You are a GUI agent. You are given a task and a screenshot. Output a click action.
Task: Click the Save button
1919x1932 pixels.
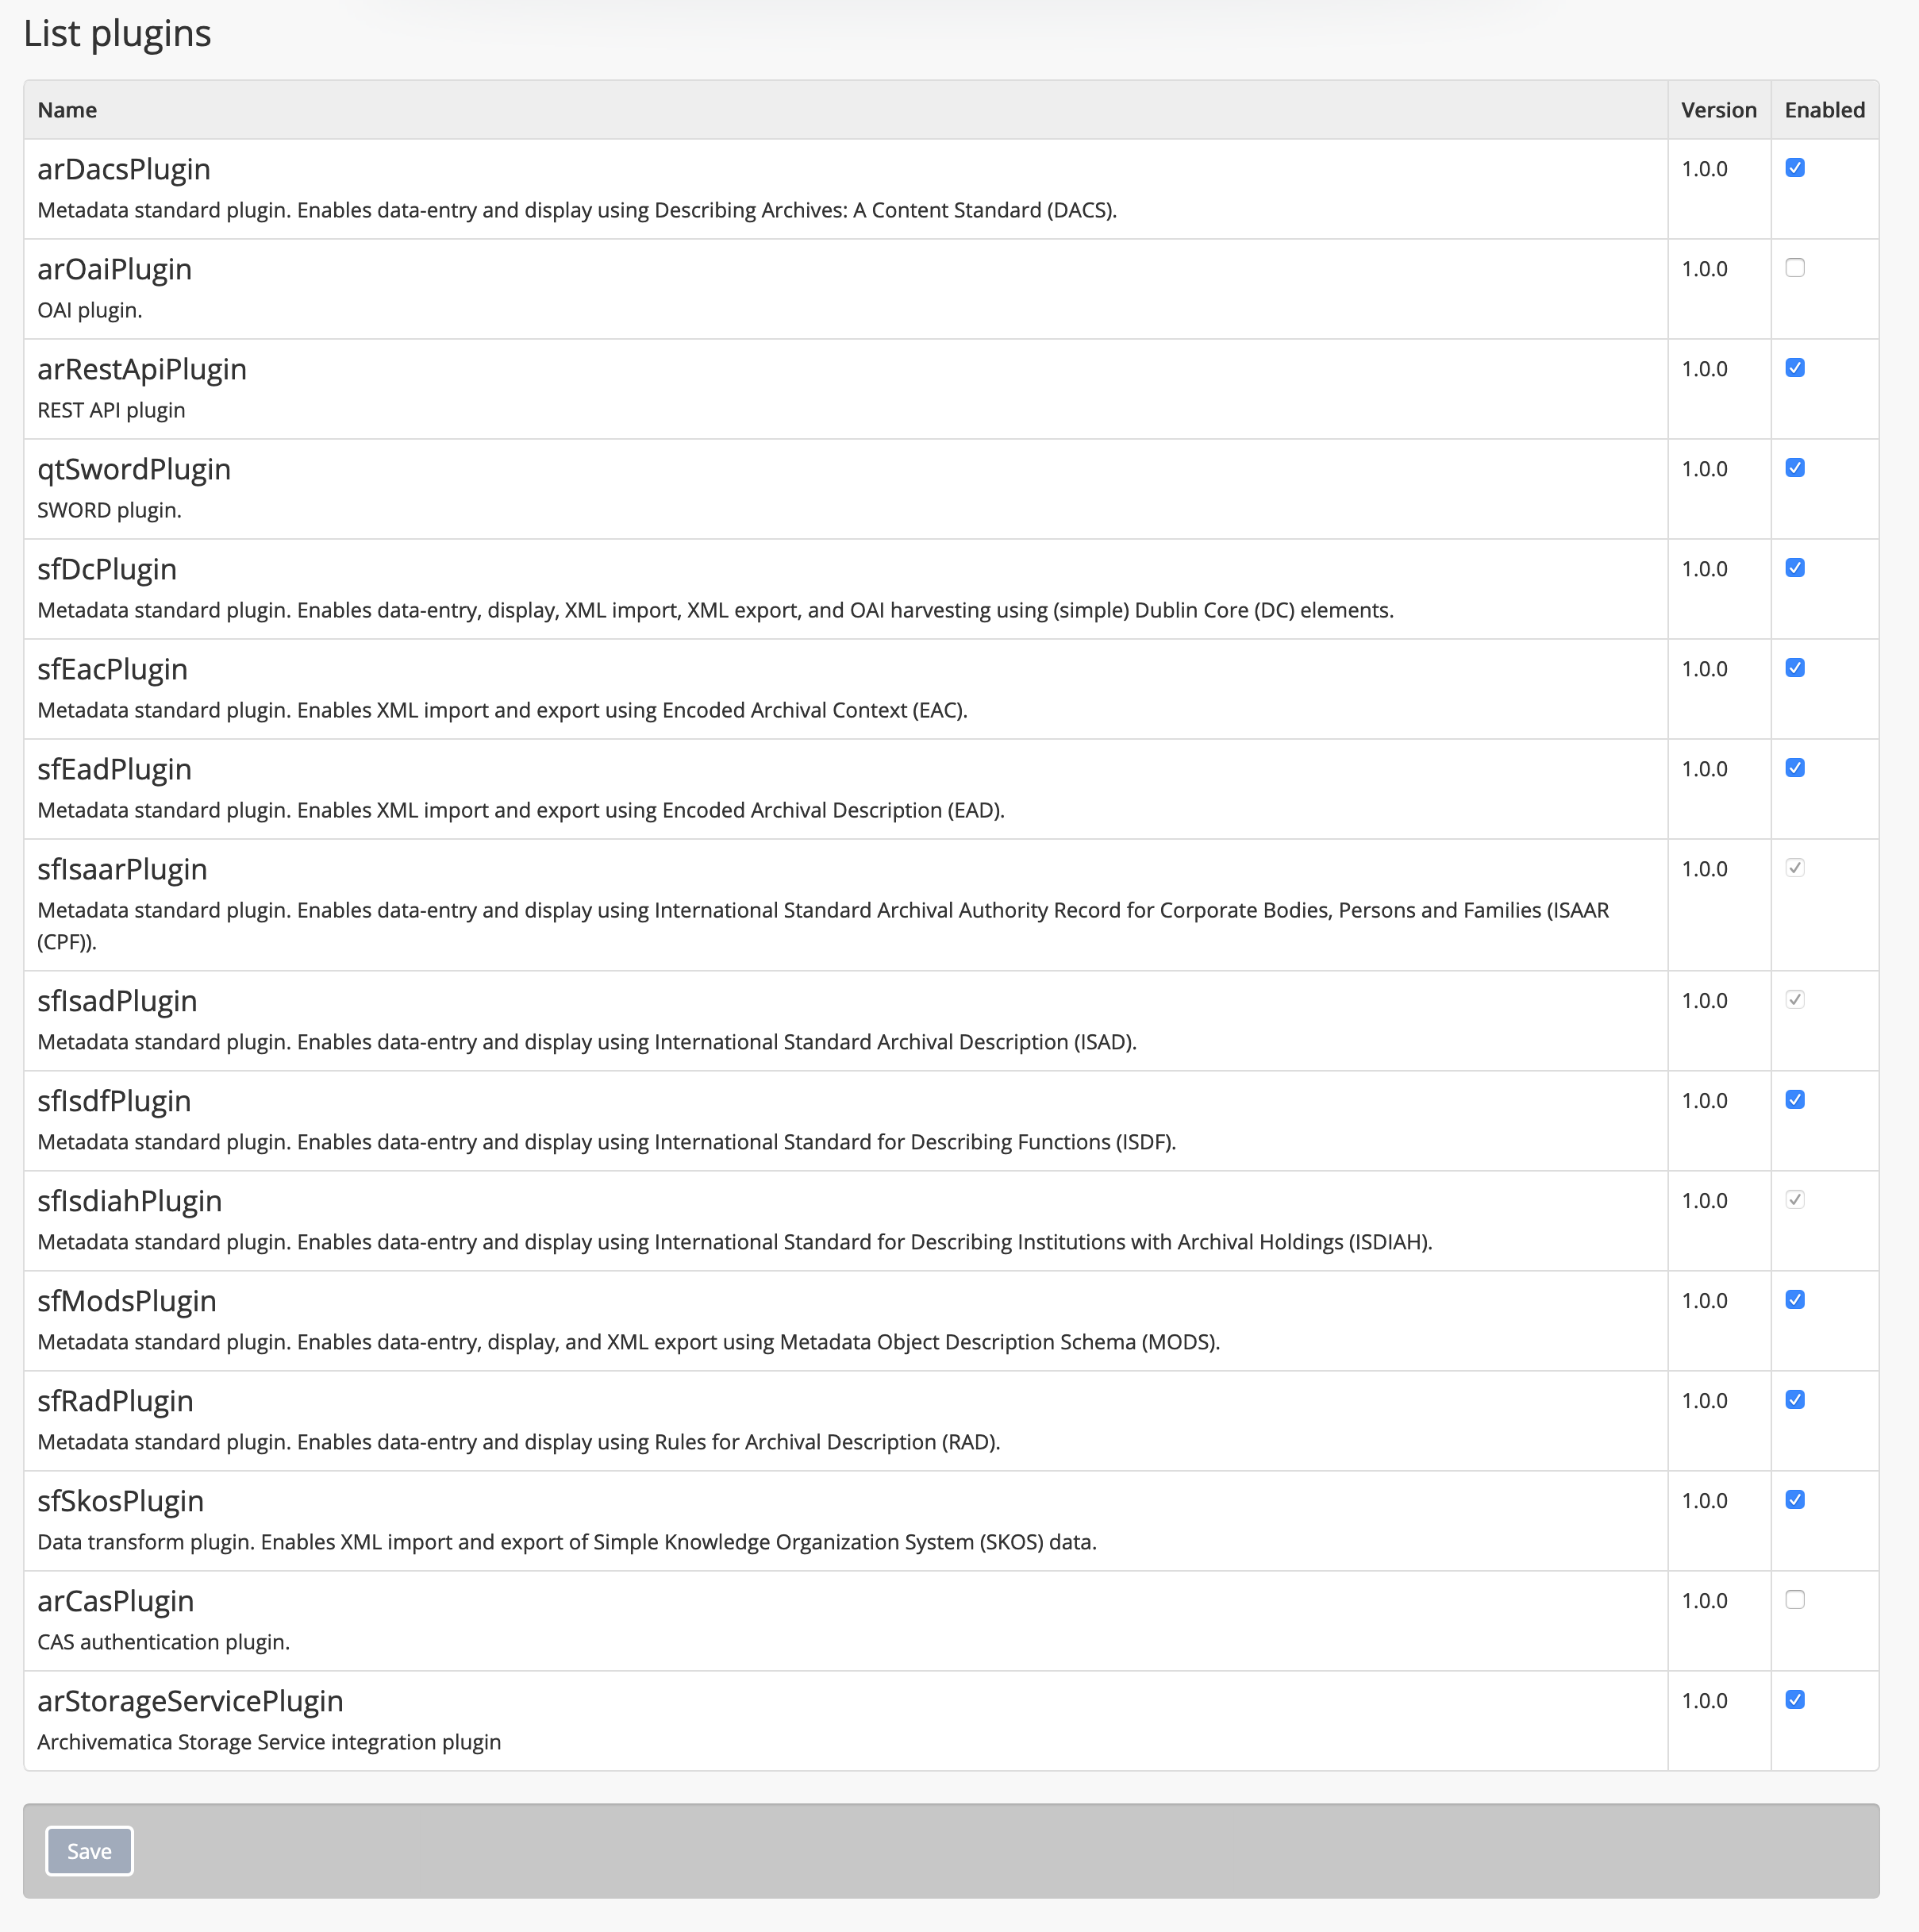tap(89, 1851)
